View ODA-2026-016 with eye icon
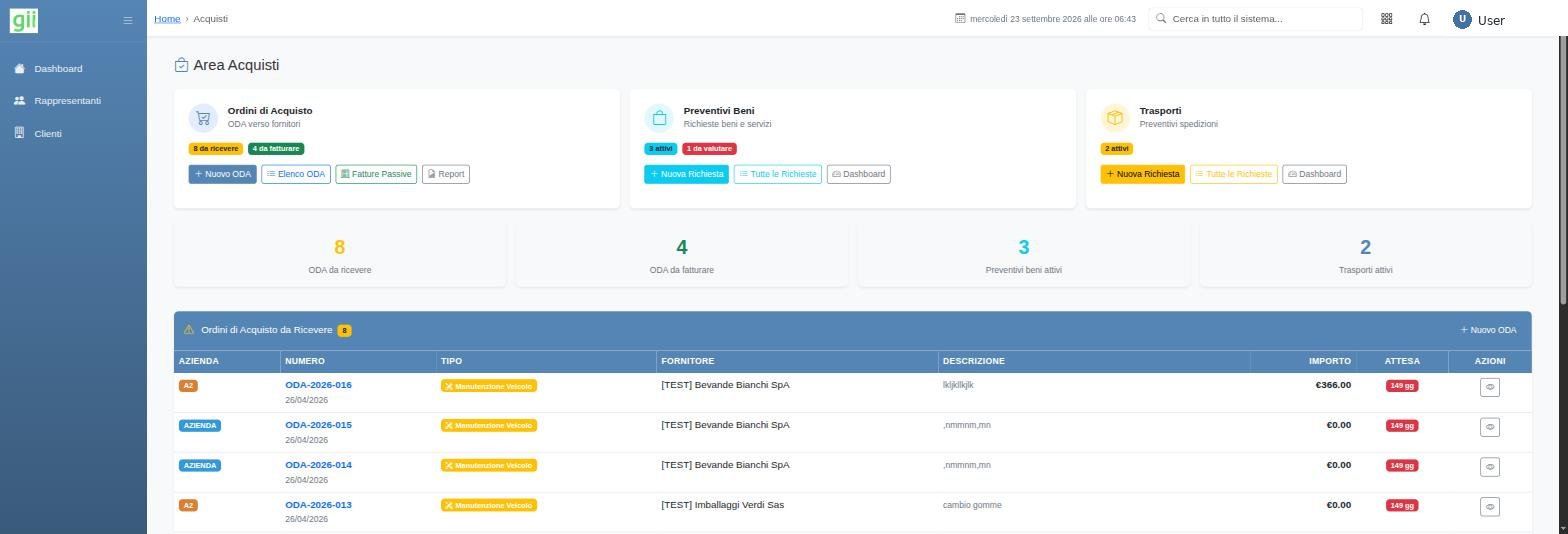Image resolution: width=1568 pixels, height=534 pixels. click(x=1489, y=387)
